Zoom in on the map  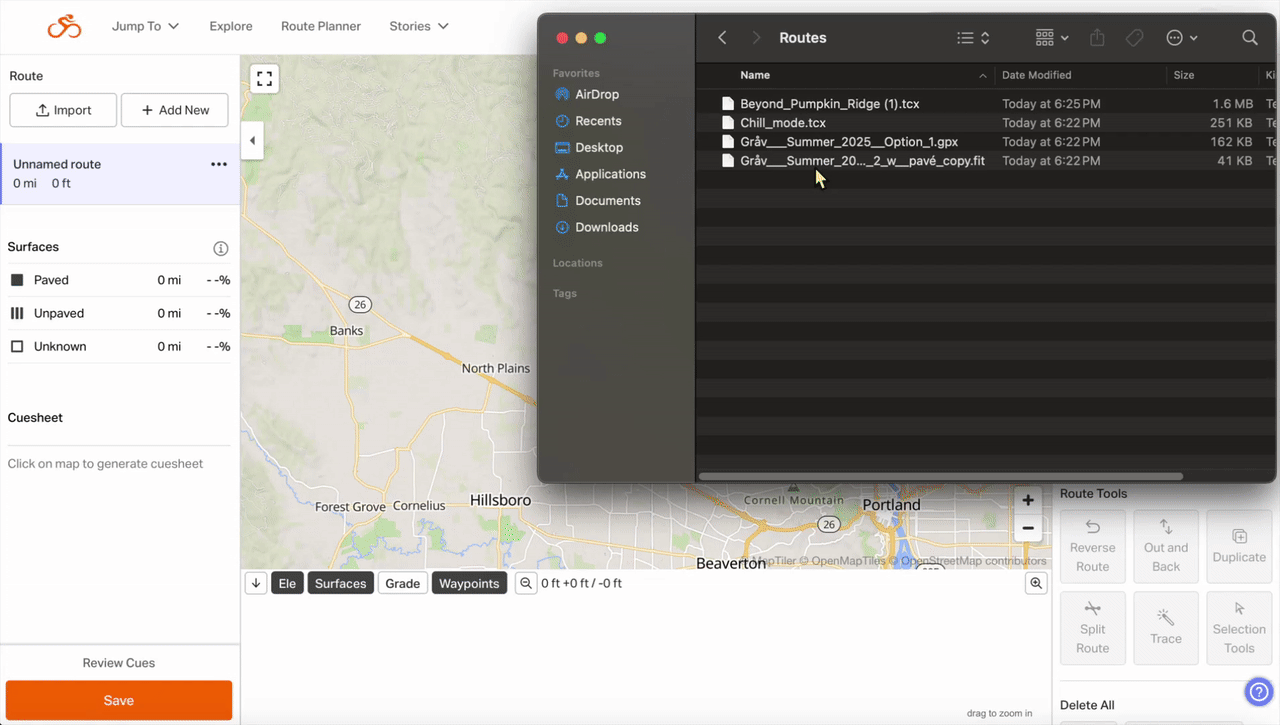(x=1027, y=500)
